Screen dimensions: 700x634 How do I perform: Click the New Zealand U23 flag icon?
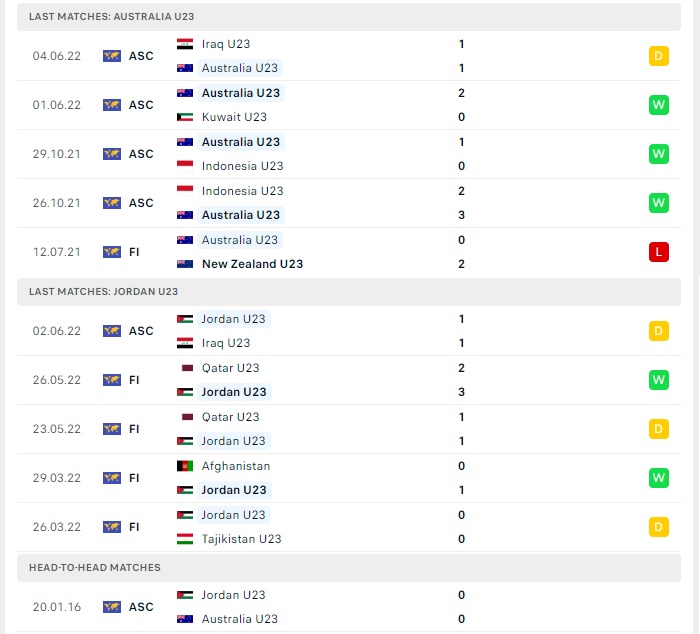[185, 264]
